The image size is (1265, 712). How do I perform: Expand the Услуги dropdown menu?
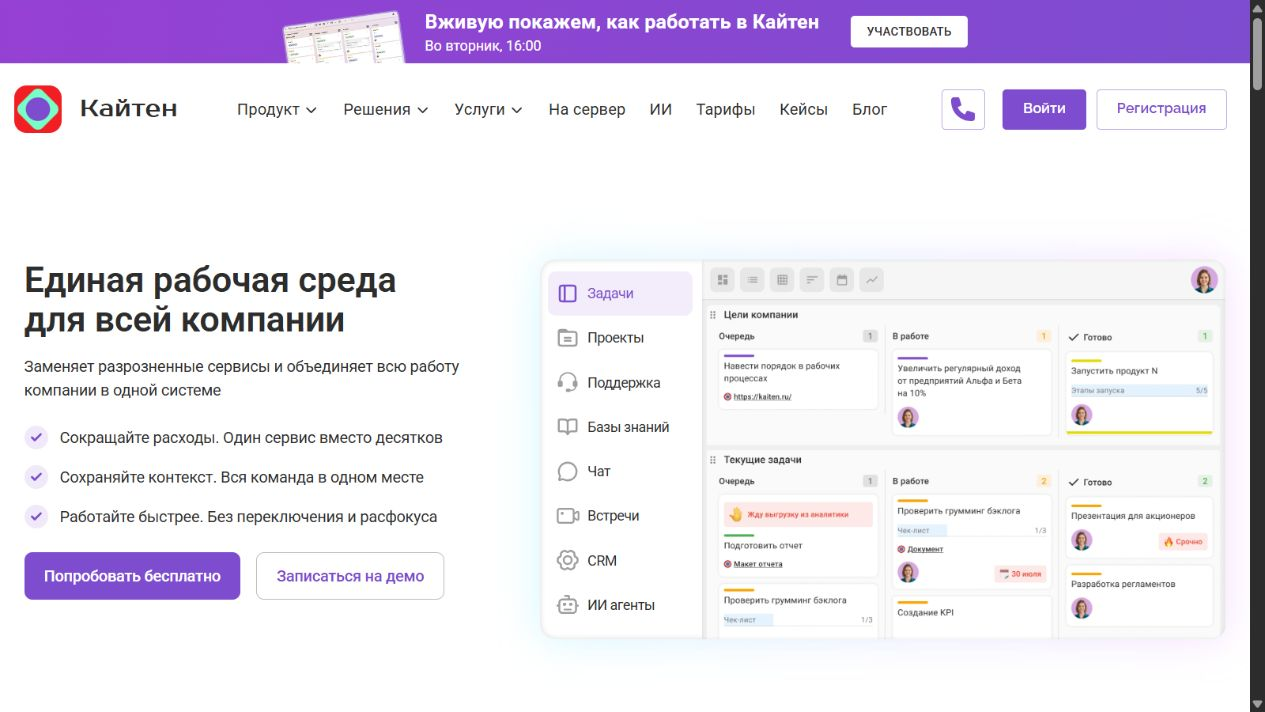point(489,110)
